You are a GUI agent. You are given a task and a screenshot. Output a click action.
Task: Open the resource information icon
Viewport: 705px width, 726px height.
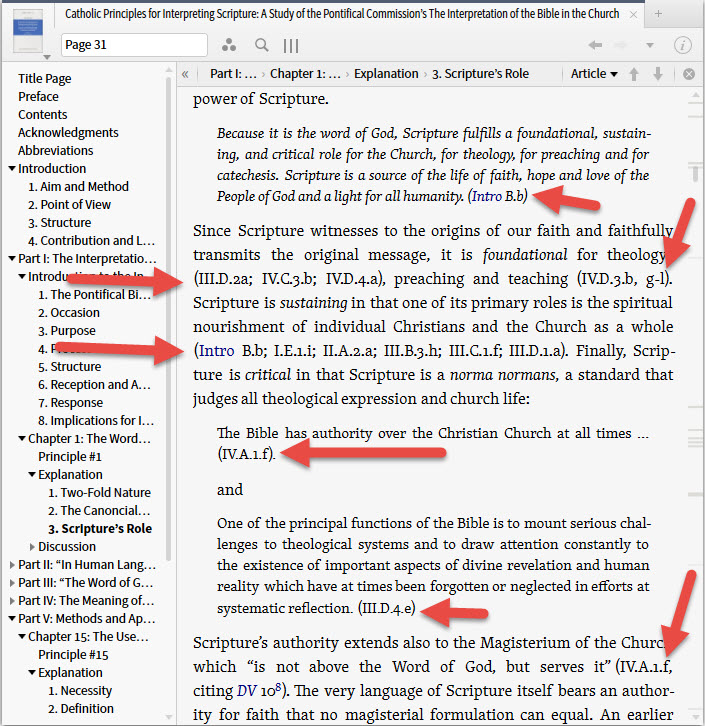(682, 45)
